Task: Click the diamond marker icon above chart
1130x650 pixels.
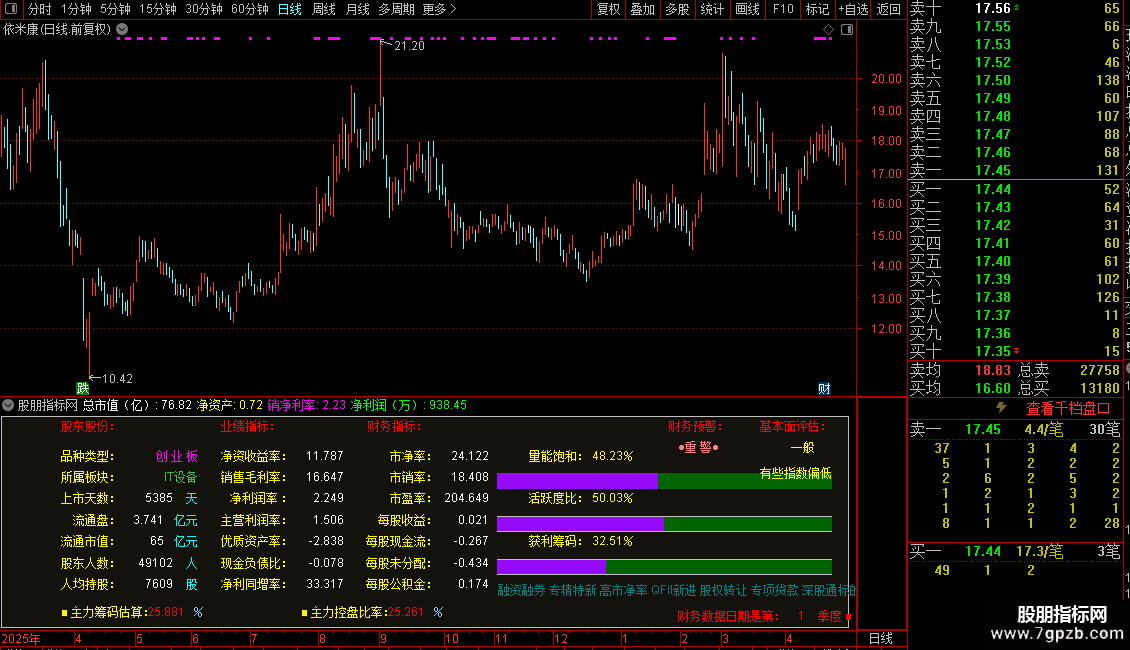Action: click(828, 30)
